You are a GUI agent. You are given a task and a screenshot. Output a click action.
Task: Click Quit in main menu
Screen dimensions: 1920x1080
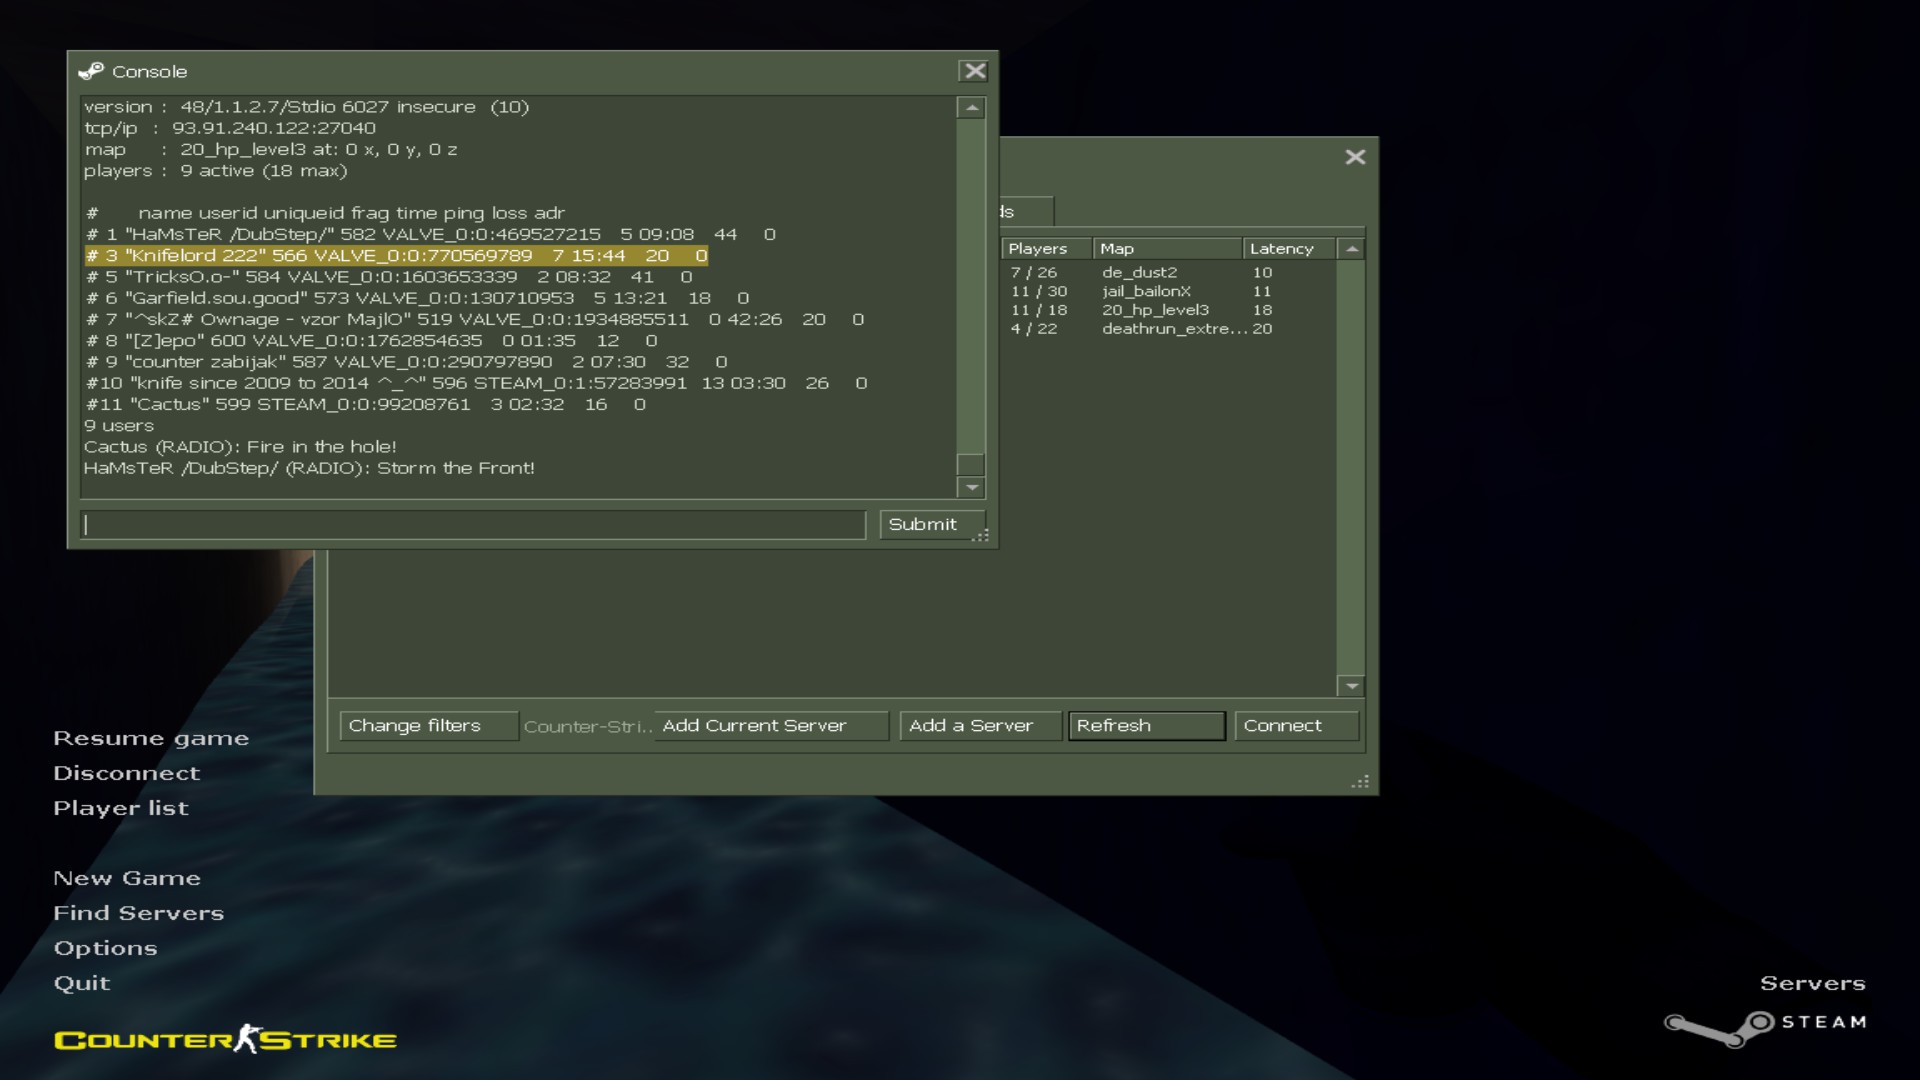coord(82,983)
